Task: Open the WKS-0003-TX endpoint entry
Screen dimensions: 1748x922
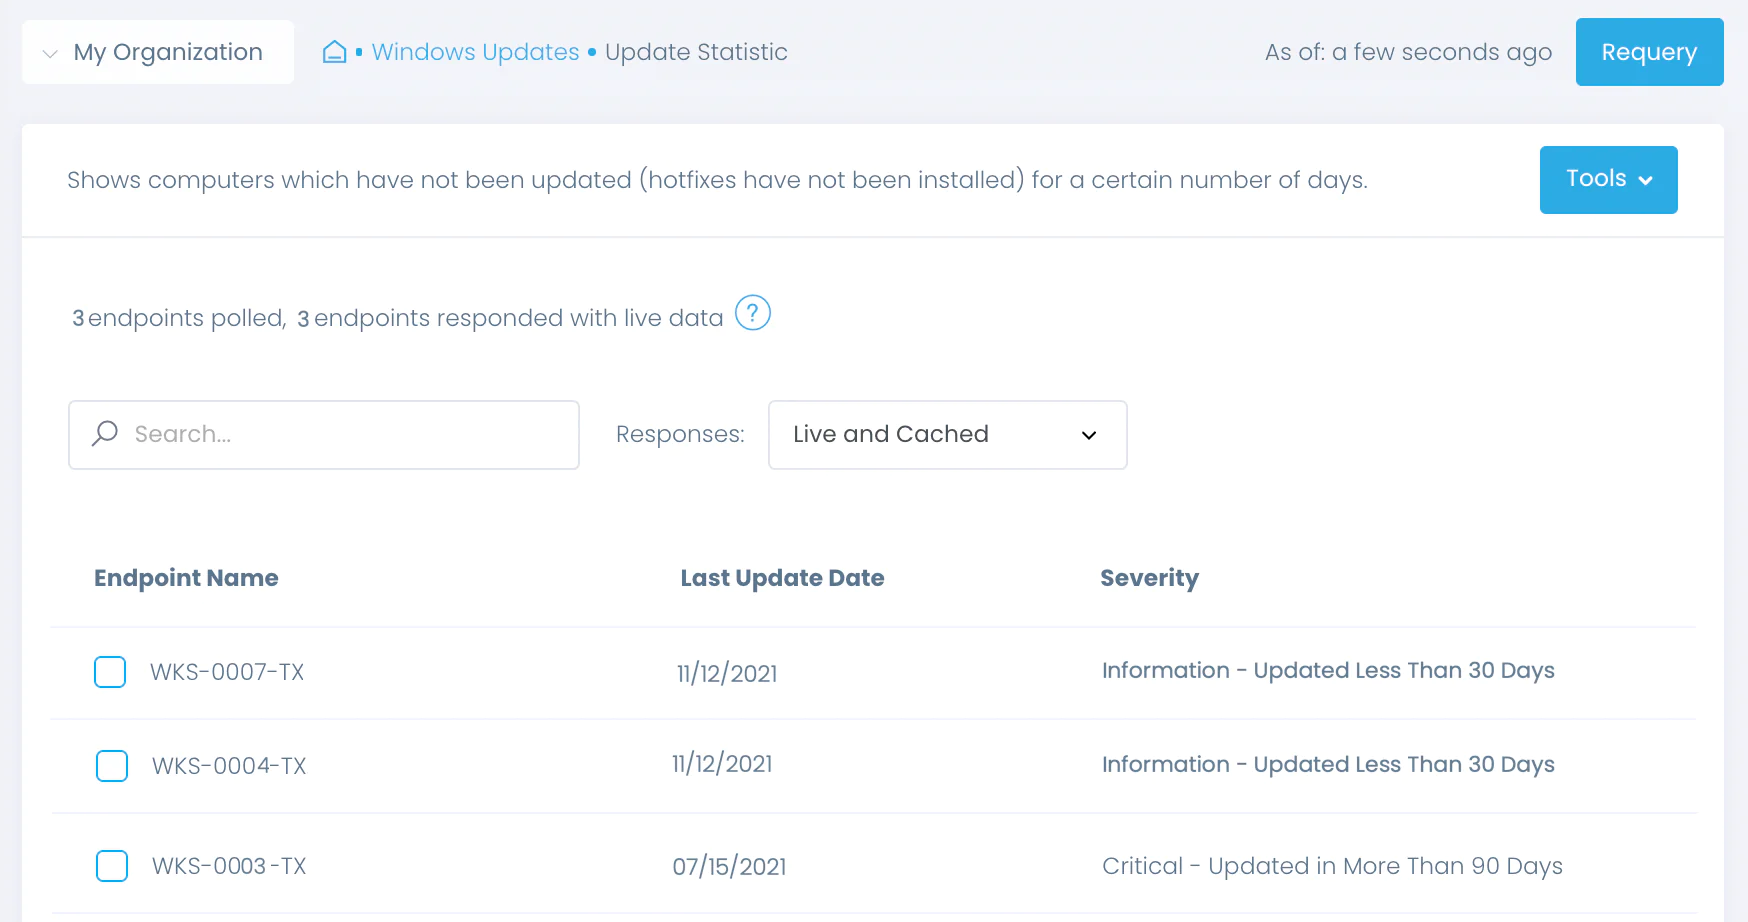Action: point(228,866)
